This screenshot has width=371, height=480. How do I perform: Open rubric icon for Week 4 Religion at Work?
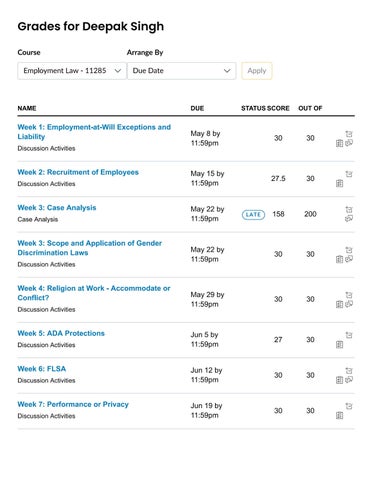[339, 304]
